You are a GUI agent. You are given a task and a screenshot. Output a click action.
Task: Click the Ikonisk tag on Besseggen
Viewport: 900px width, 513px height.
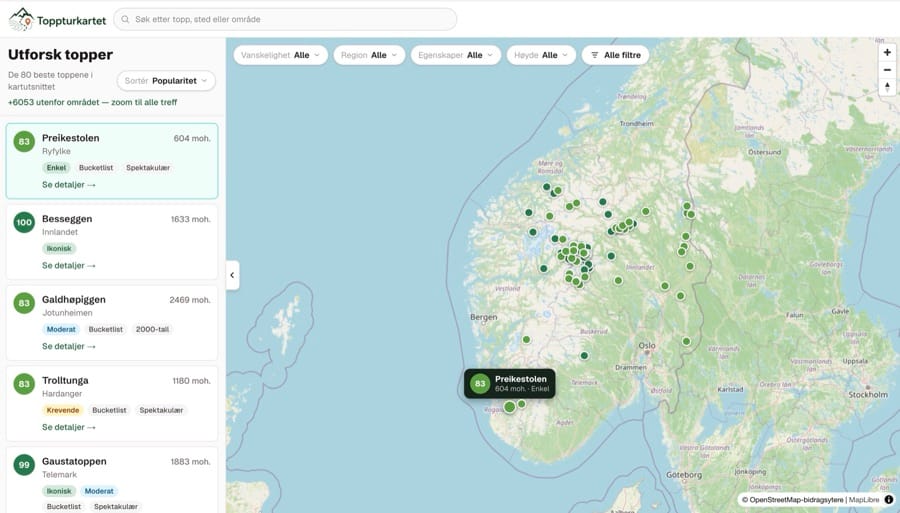[x=59, y=249]
